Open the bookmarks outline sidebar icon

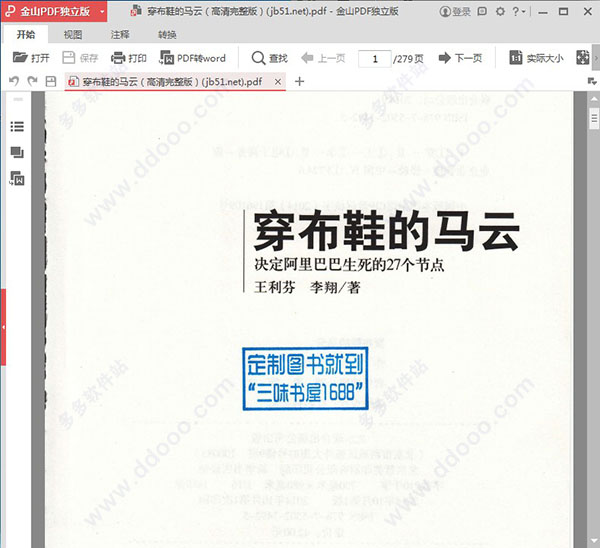coord(17,127)
